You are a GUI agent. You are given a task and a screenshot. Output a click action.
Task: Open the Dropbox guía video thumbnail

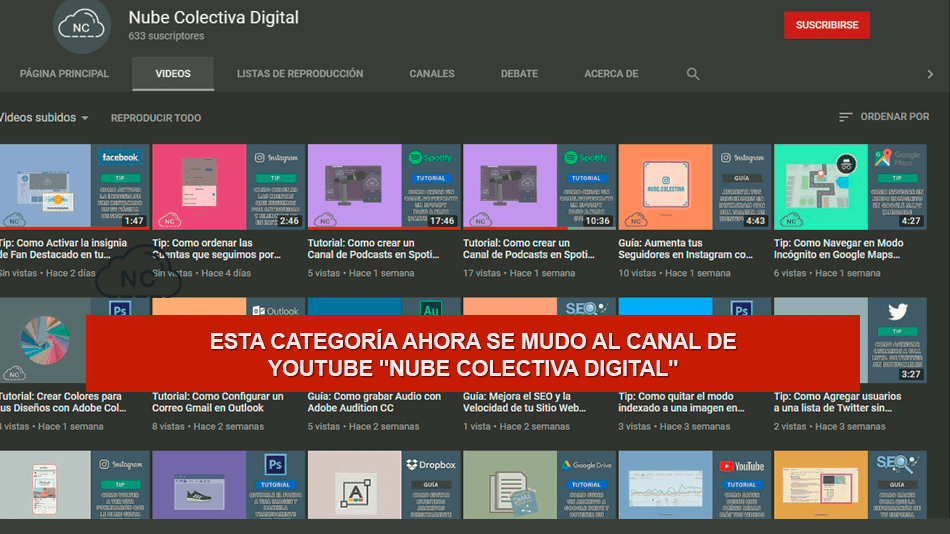pyautogui.click(x=384, y=484)
